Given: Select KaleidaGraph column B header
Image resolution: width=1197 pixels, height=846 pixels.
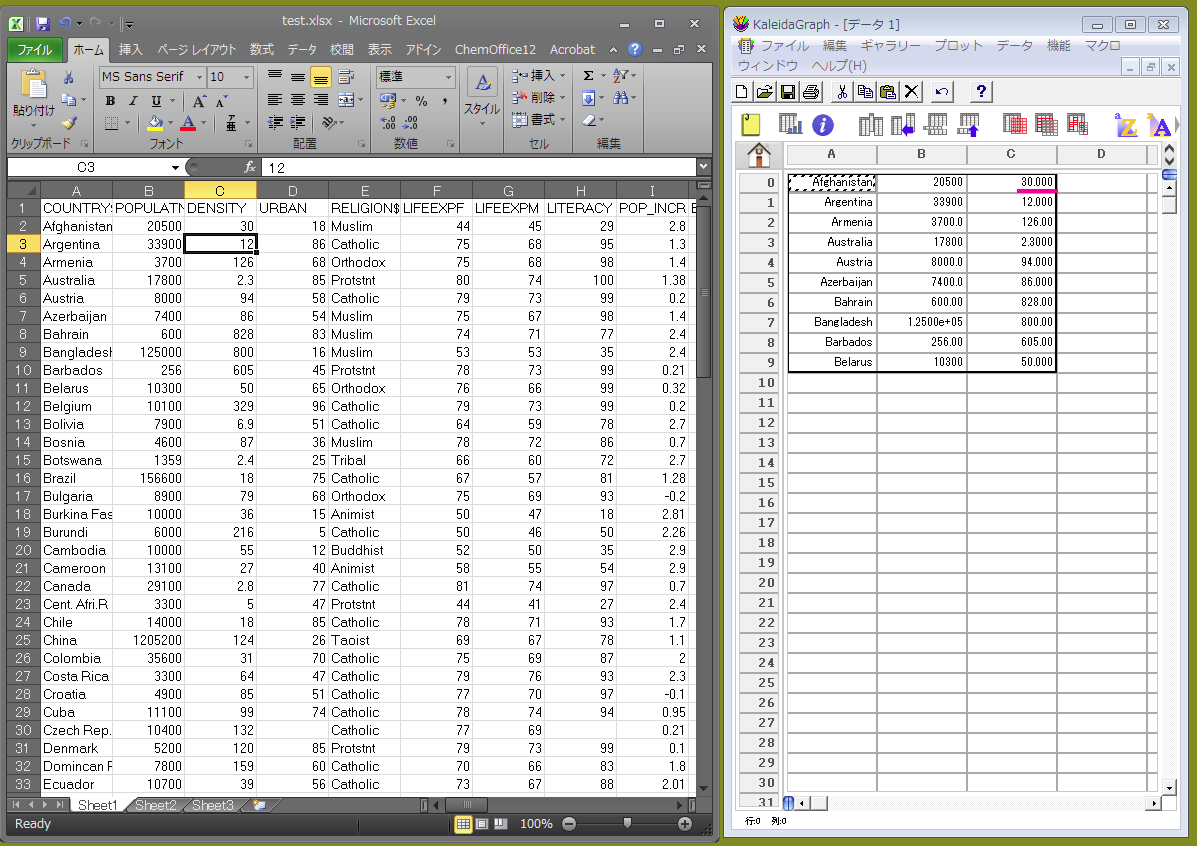Looking at the screenshot, I should 921,154.
